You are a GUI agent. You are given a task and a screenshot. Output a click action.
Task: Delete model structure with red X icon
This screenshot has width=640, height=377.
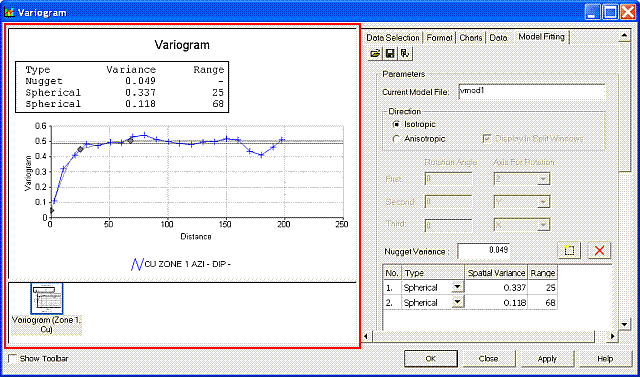599,250
